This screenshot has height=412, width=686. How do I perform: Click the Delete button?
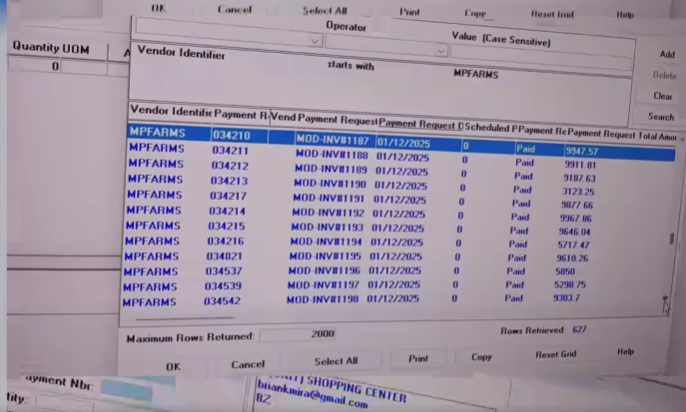665,75
